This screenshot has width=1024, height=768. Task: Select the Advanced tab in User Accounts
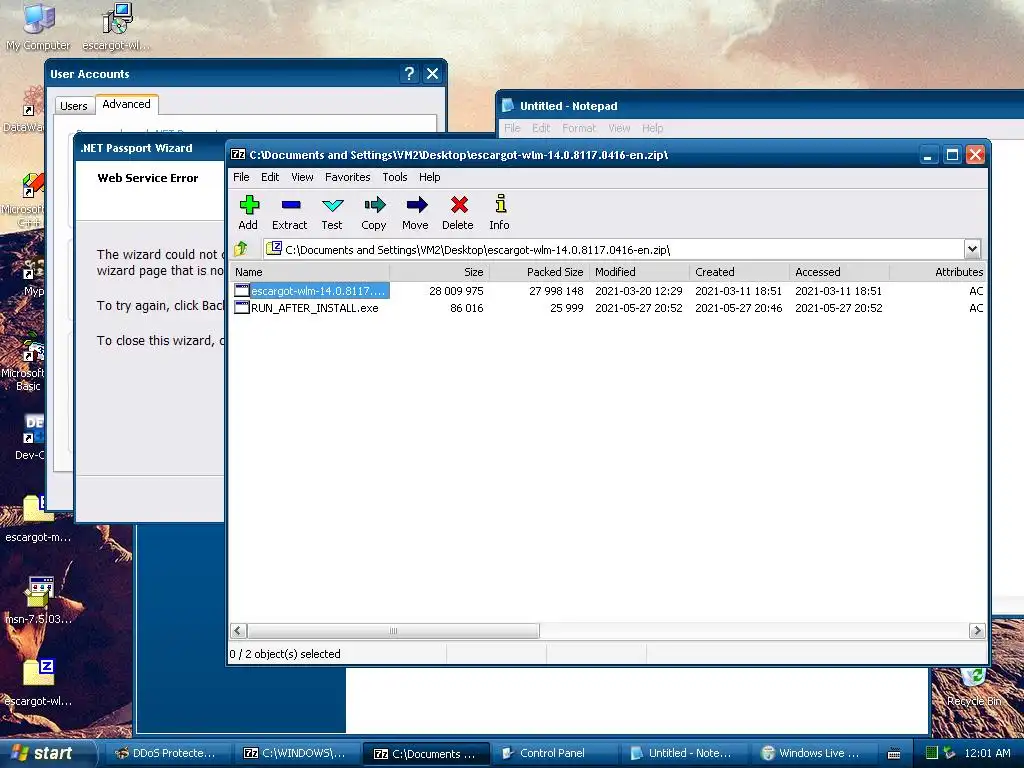[127, 104]
